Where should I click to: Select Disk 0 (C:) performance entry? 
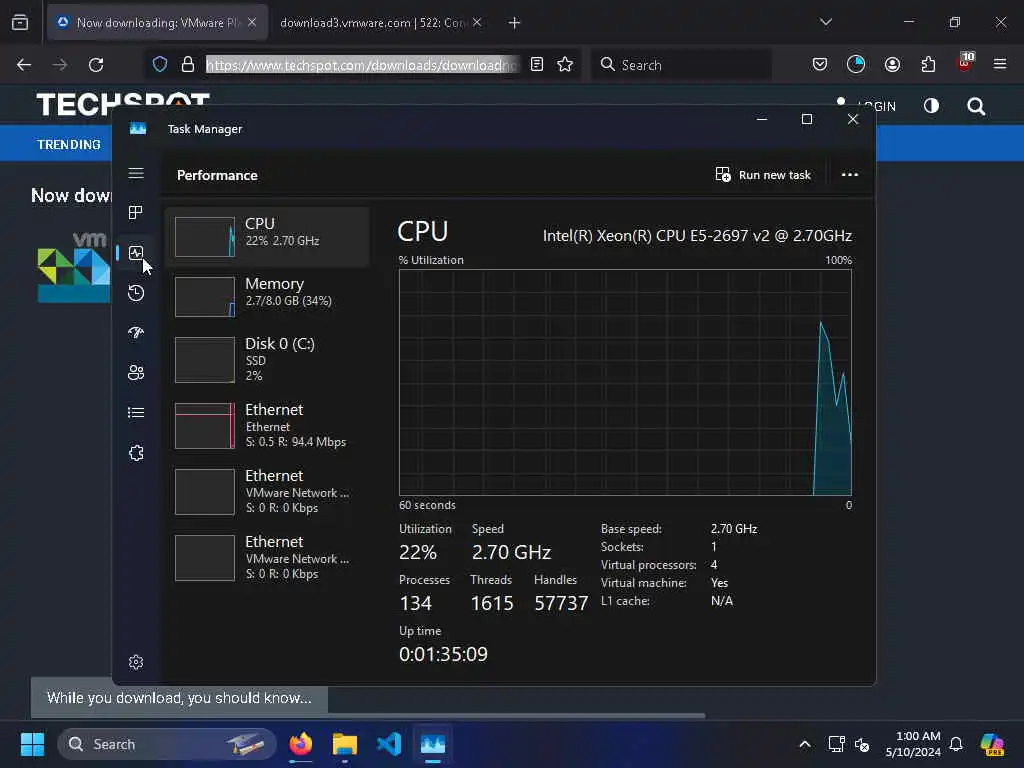tap(267, 359)
